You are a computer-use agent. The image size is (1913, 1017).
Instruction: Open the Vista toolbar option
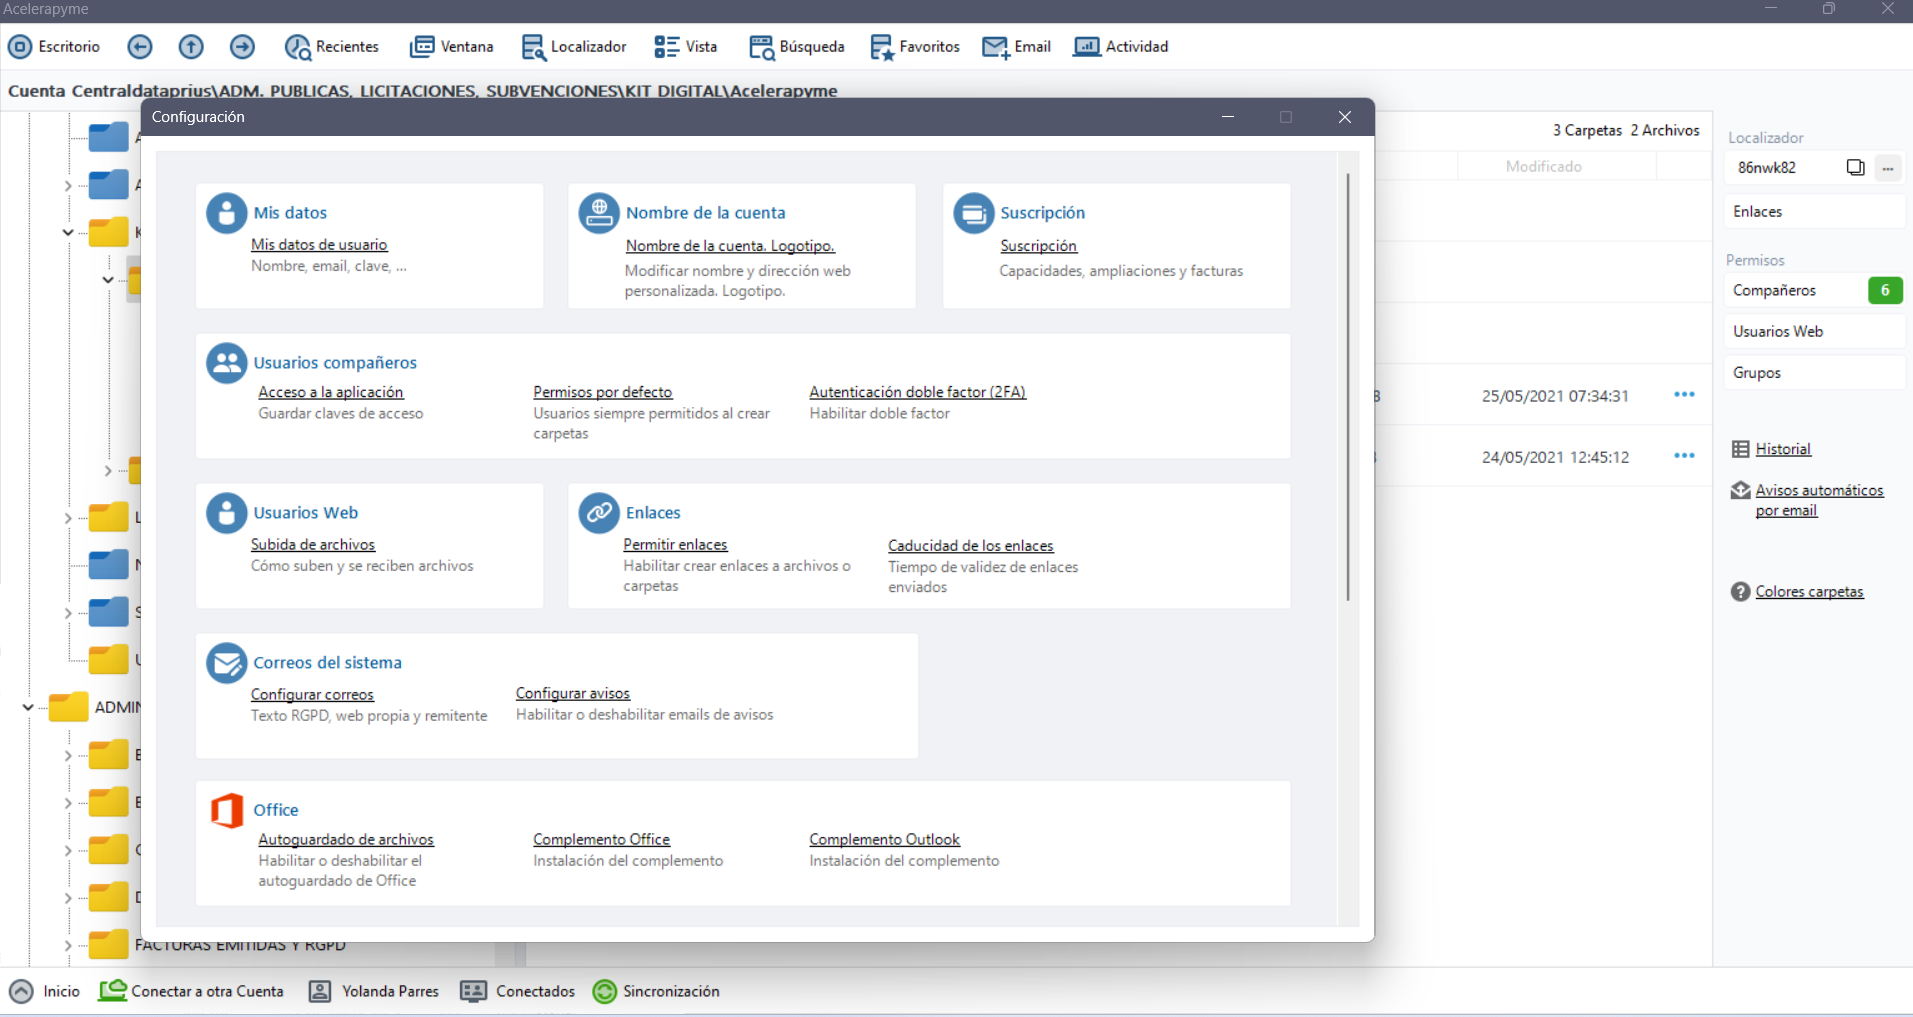pos(686,47)
